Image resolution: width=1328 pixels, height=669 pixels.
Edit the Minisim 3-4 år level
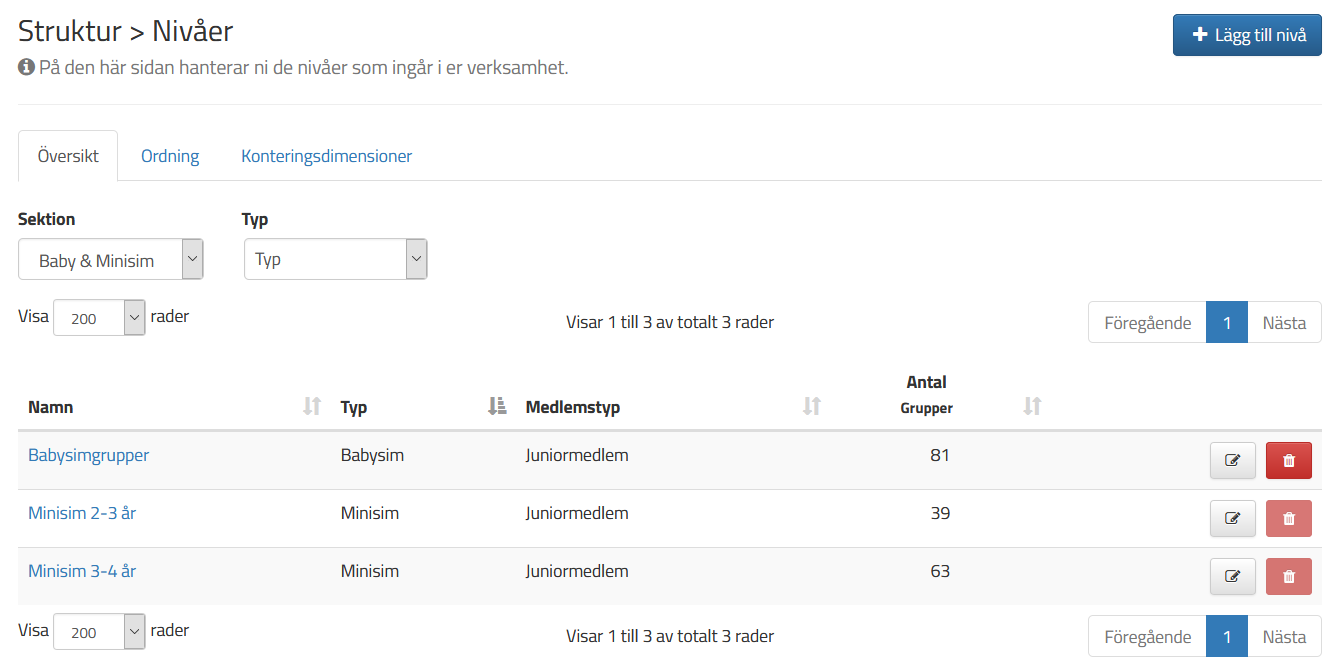1232,577
